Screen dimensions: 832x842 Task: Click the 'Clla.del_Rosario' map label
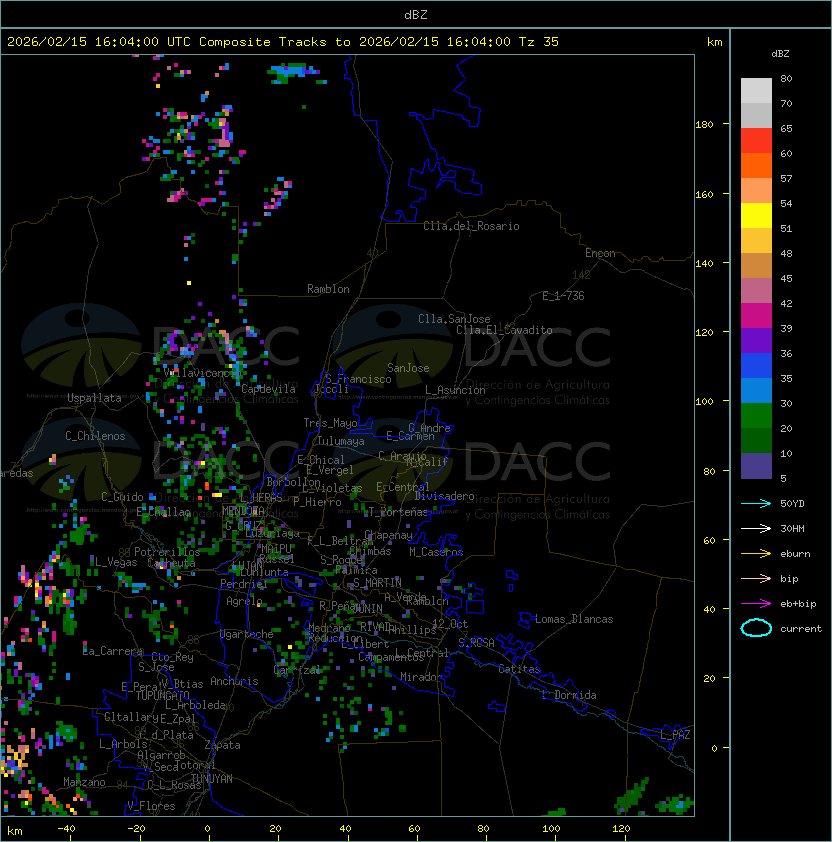coord(471,226)
